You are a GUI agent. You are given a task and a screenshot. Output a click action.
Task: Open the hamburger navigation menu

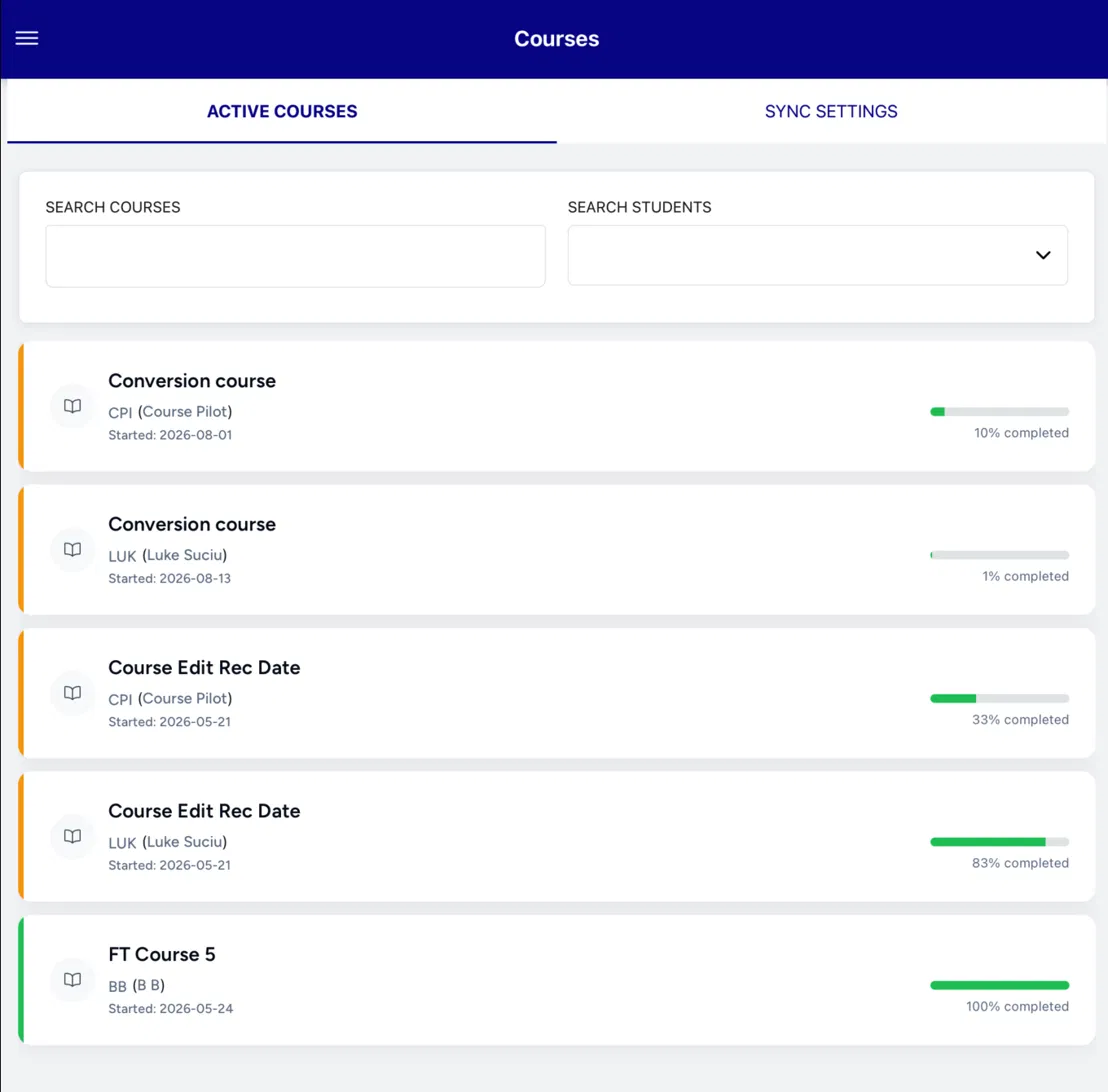tap(27, 38)
